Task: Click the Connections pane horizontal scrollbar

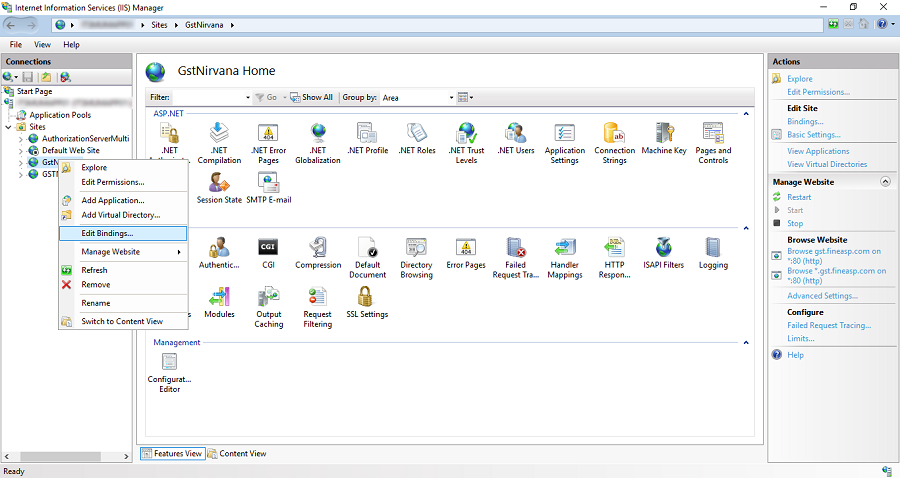Action: pos(66,457)
